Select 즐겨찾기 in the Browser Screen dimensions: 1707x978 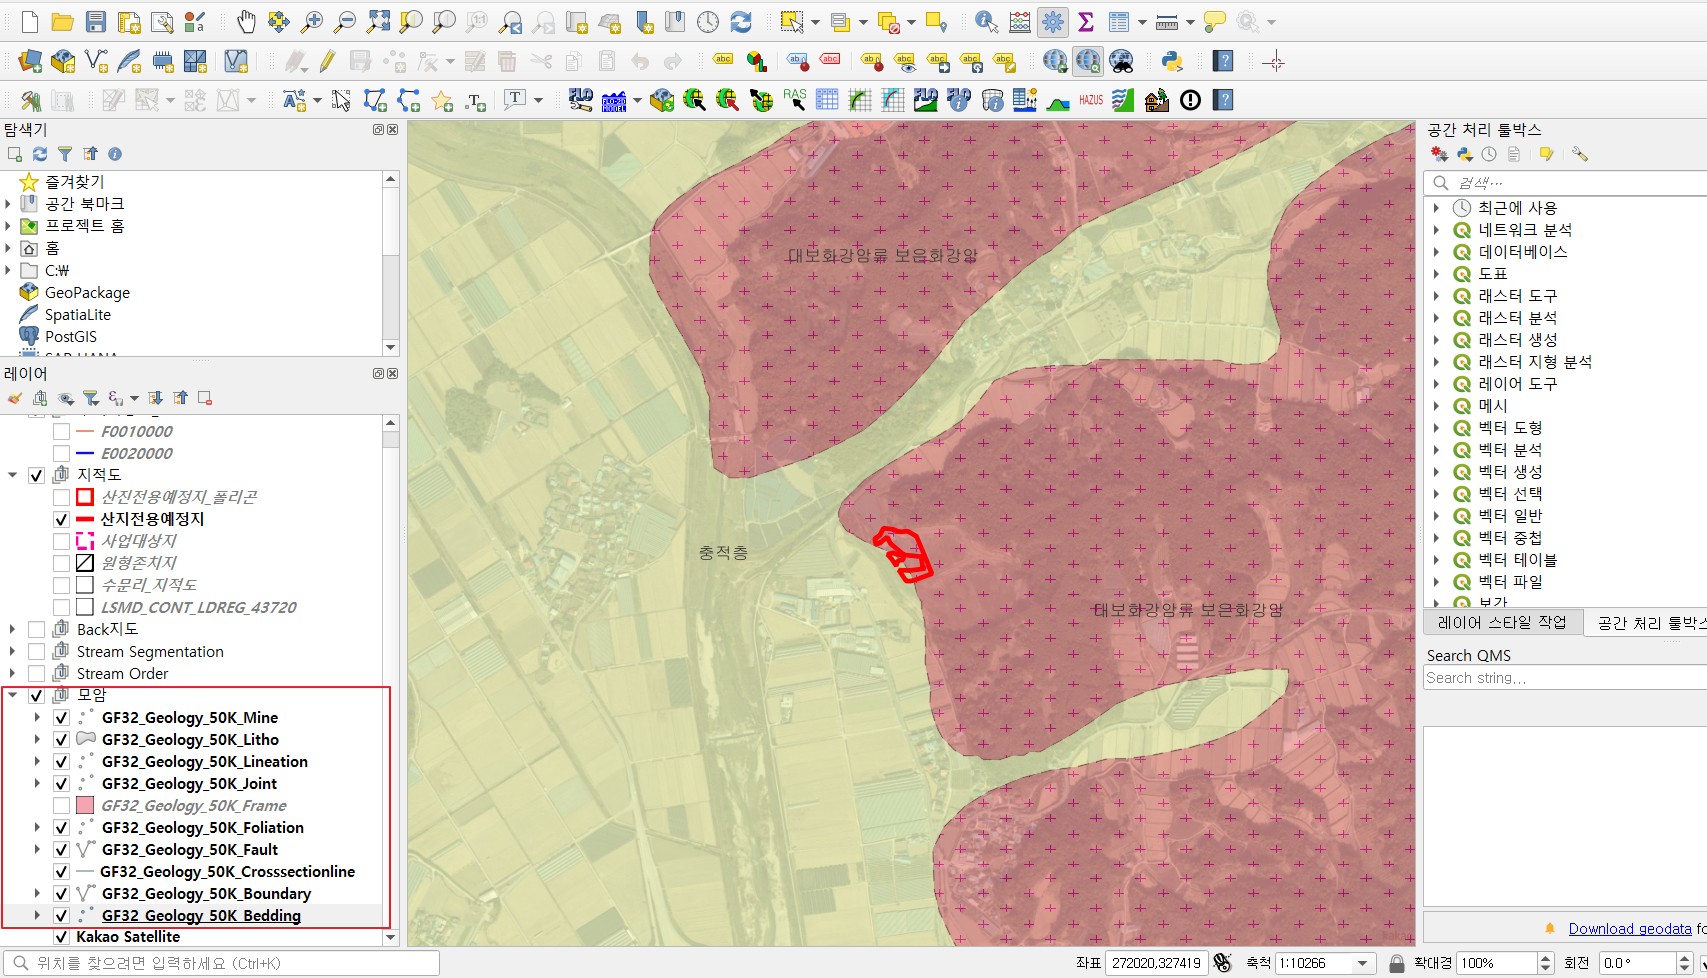[x=74, y=182]
